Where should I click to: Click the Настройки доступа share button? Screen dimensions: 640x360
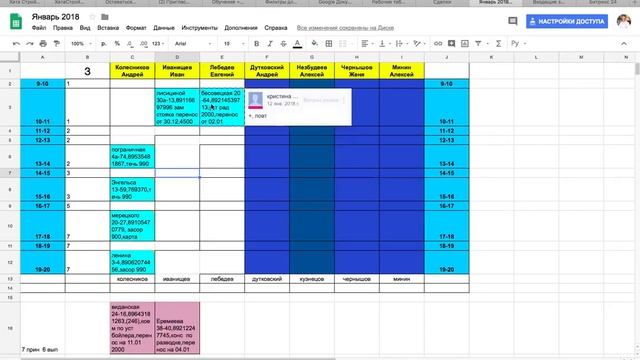(567, 21)
